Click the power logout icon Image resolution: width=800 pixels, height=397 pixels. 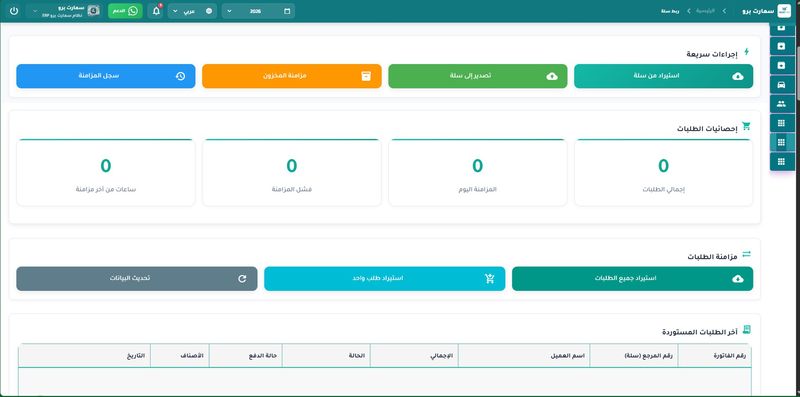point(14,11)
